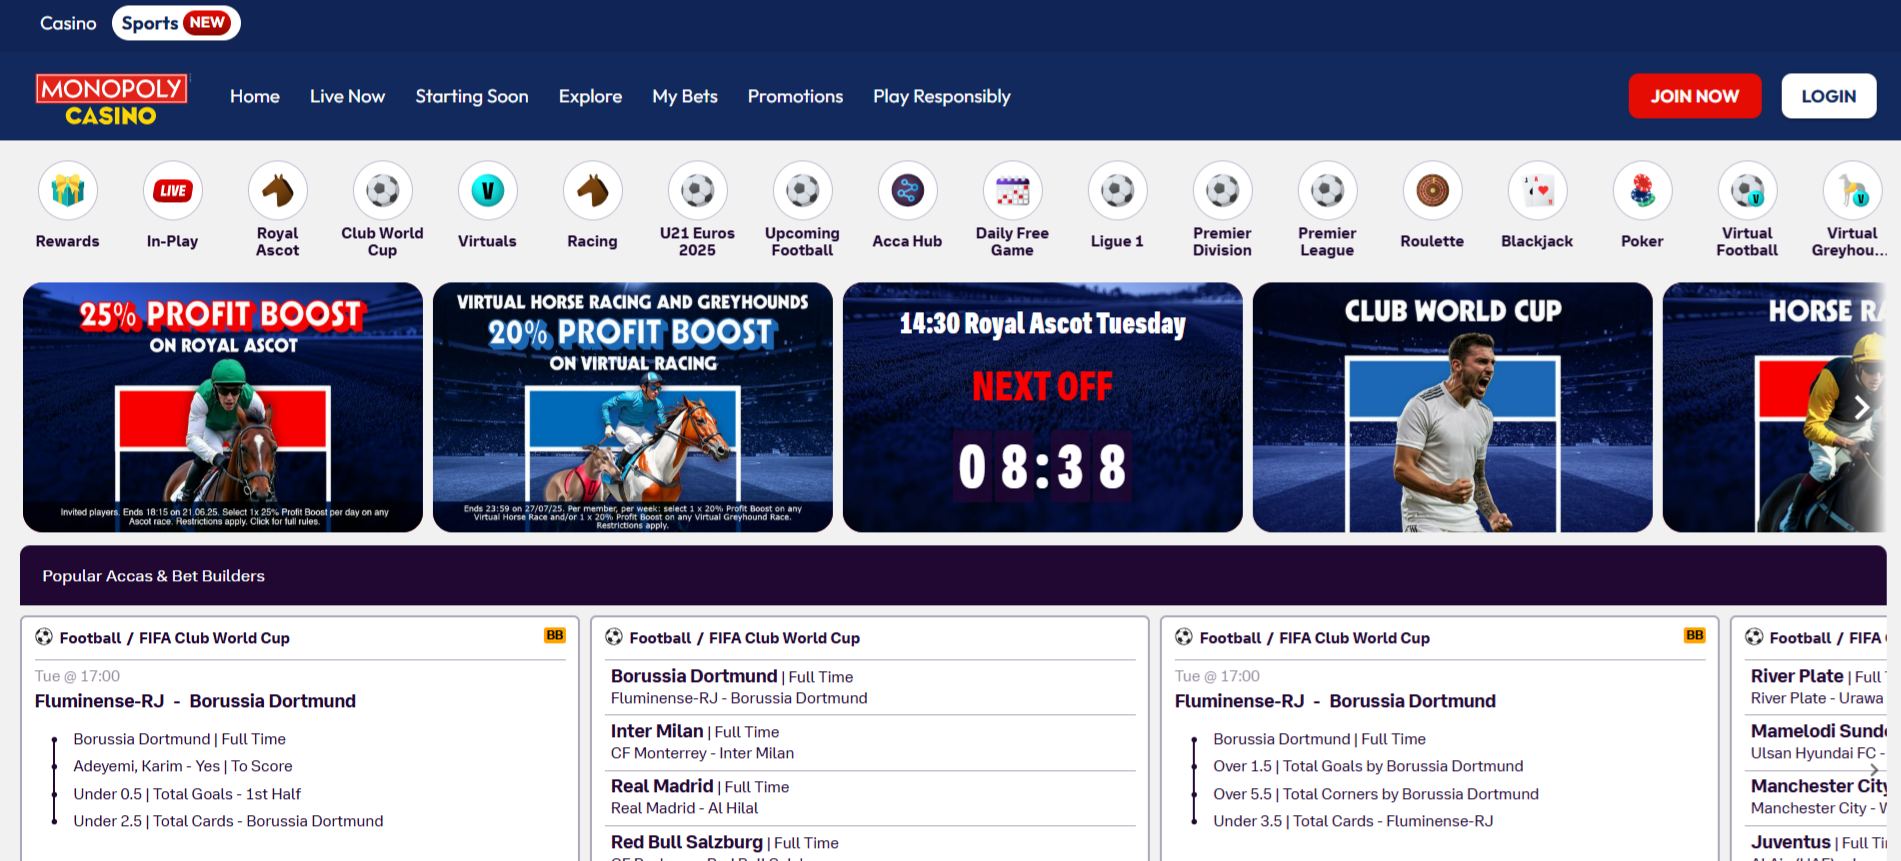This screenshot has height=861, width=1901.
Task: Click football icon on second acca card
Action: coord(614,637)
